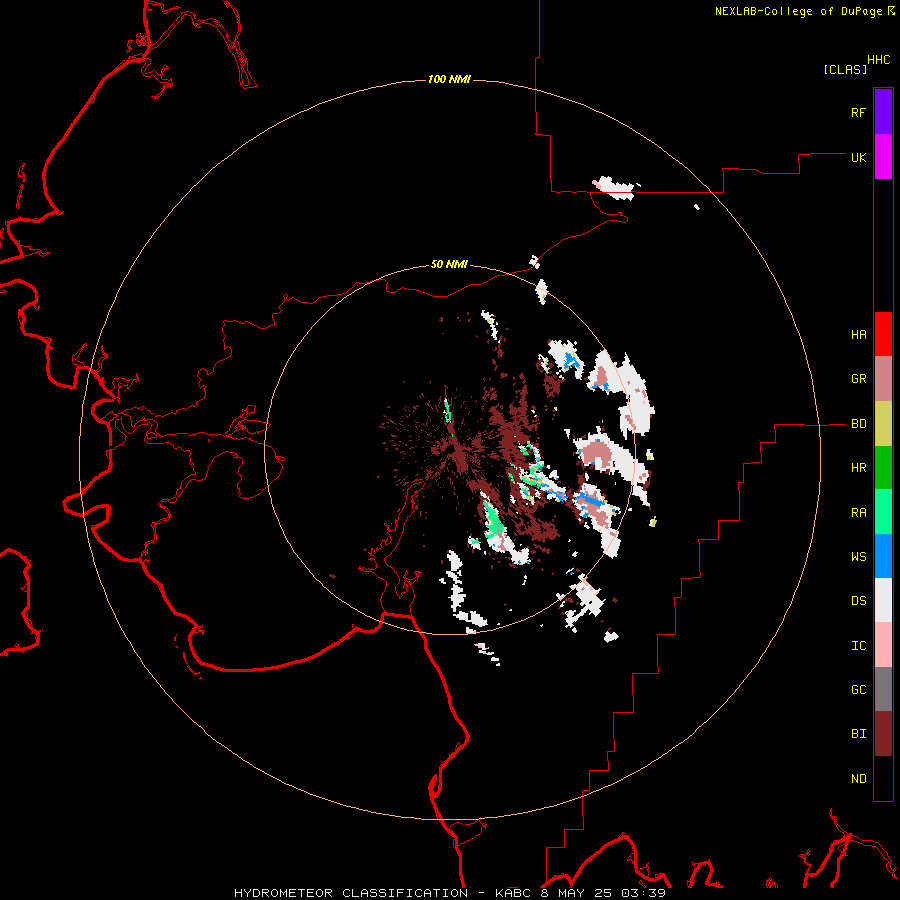Pick the DS white legend swatch
This screenshot has width=900, height=900.
883,600
